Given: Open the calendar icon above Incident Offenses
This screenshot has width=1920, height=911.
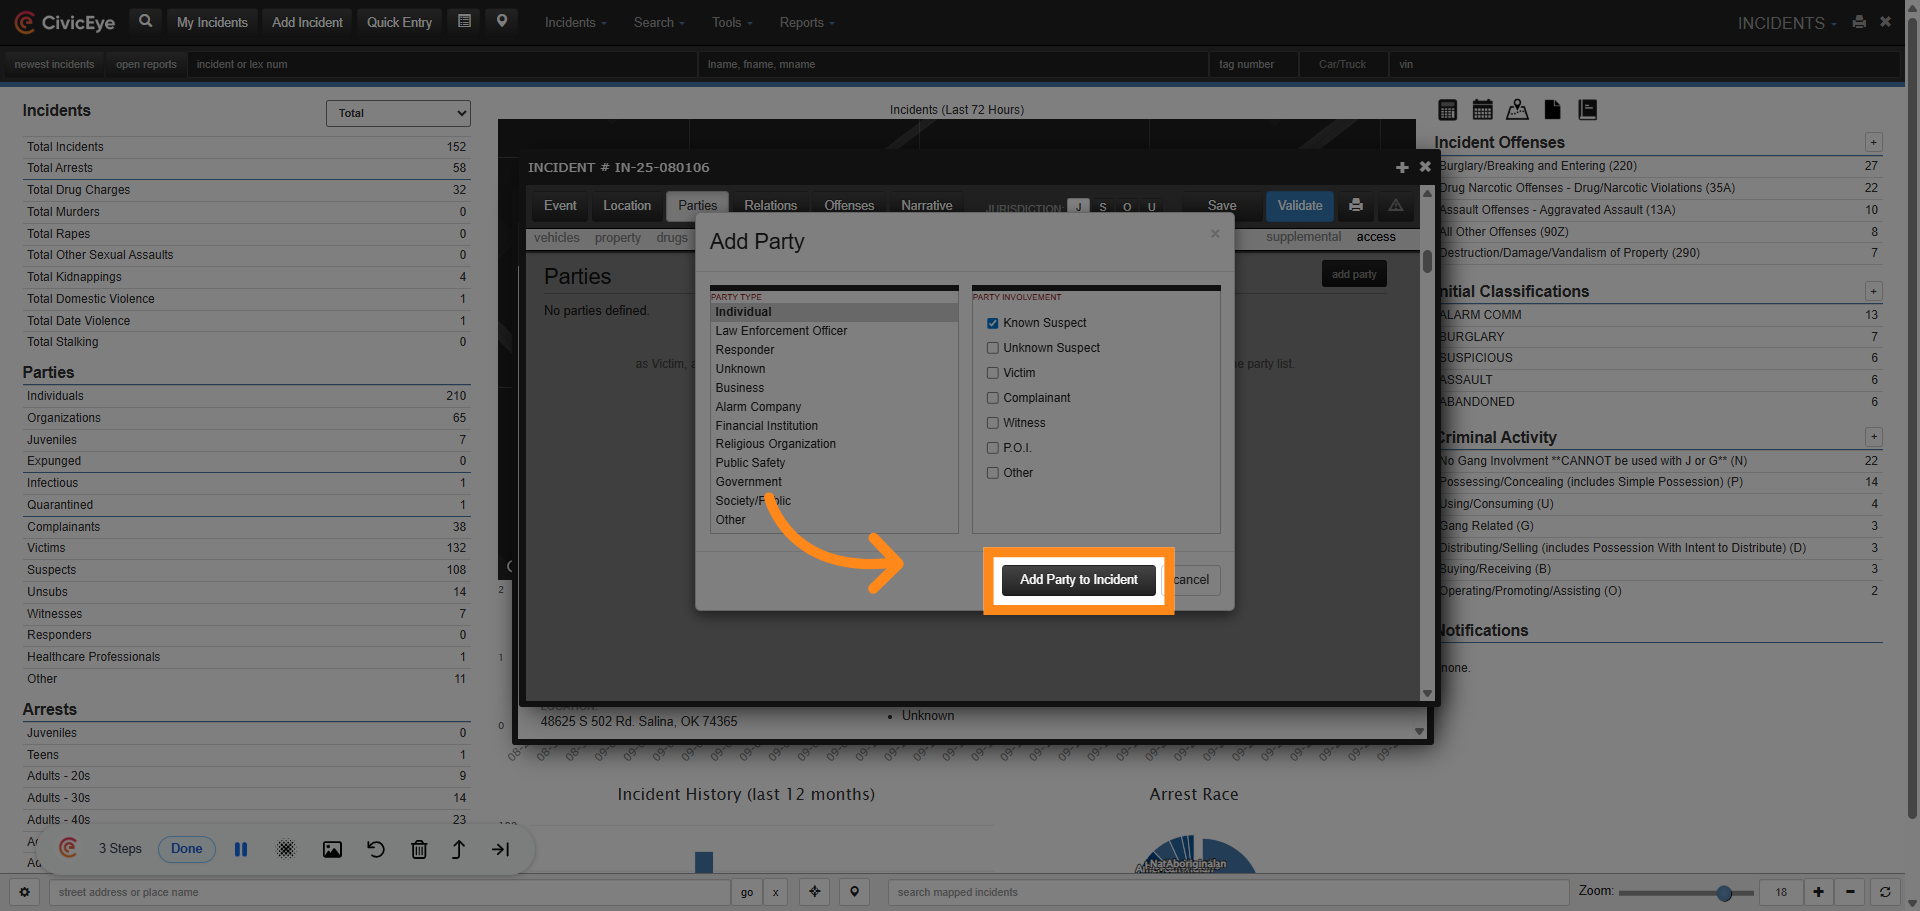Looking at the screenshot, I should 1483,110.
